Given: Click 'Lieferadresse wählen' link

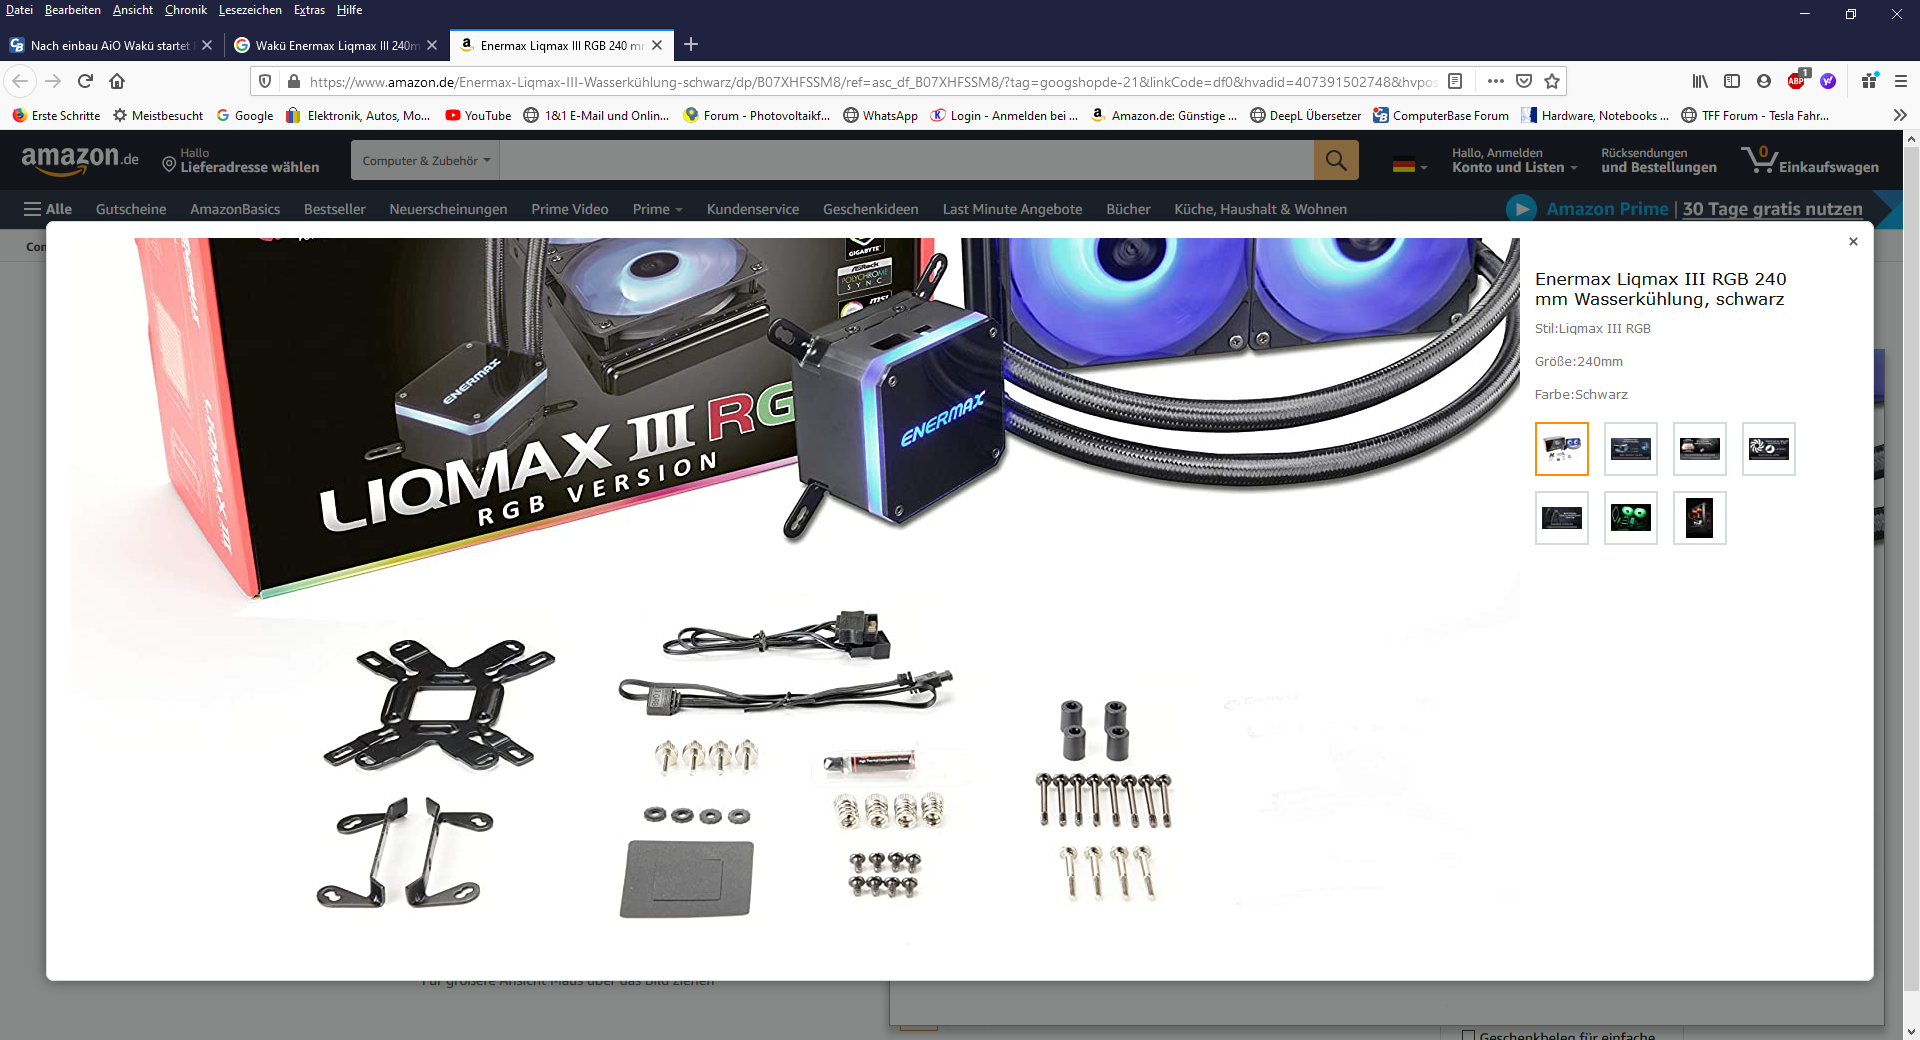Looking at the screenshot, I should coord(250,167).
